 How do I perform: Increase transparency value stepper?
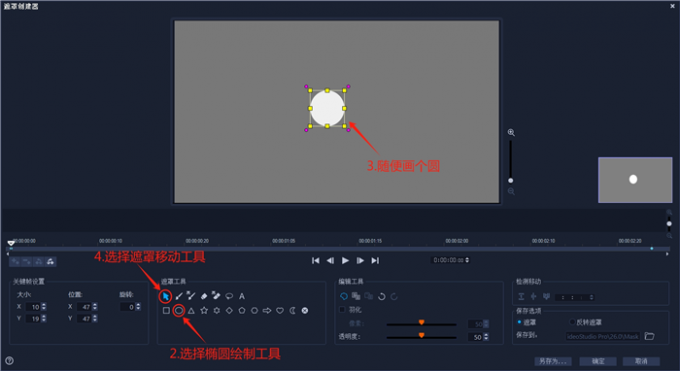486,335
